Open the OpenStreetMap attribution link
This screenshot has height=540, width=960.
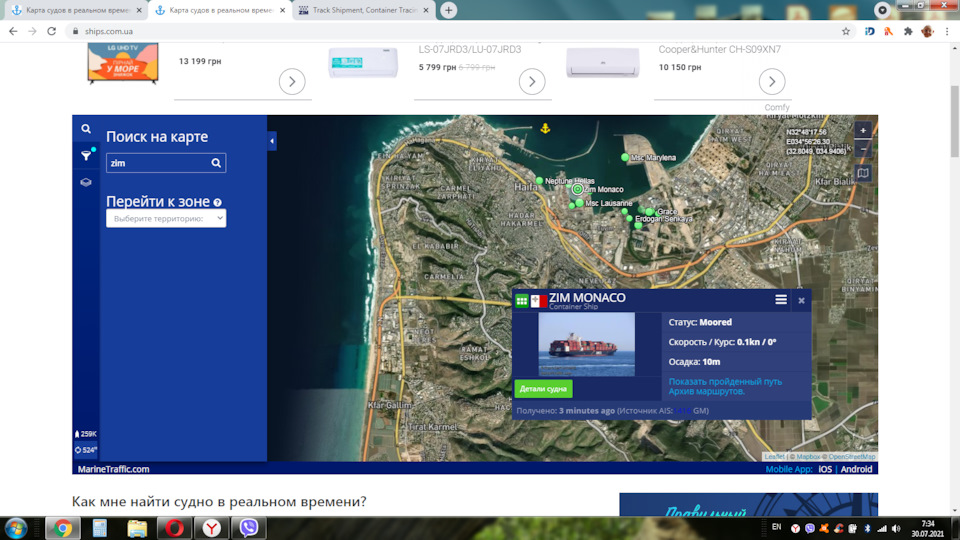[852, 457]
